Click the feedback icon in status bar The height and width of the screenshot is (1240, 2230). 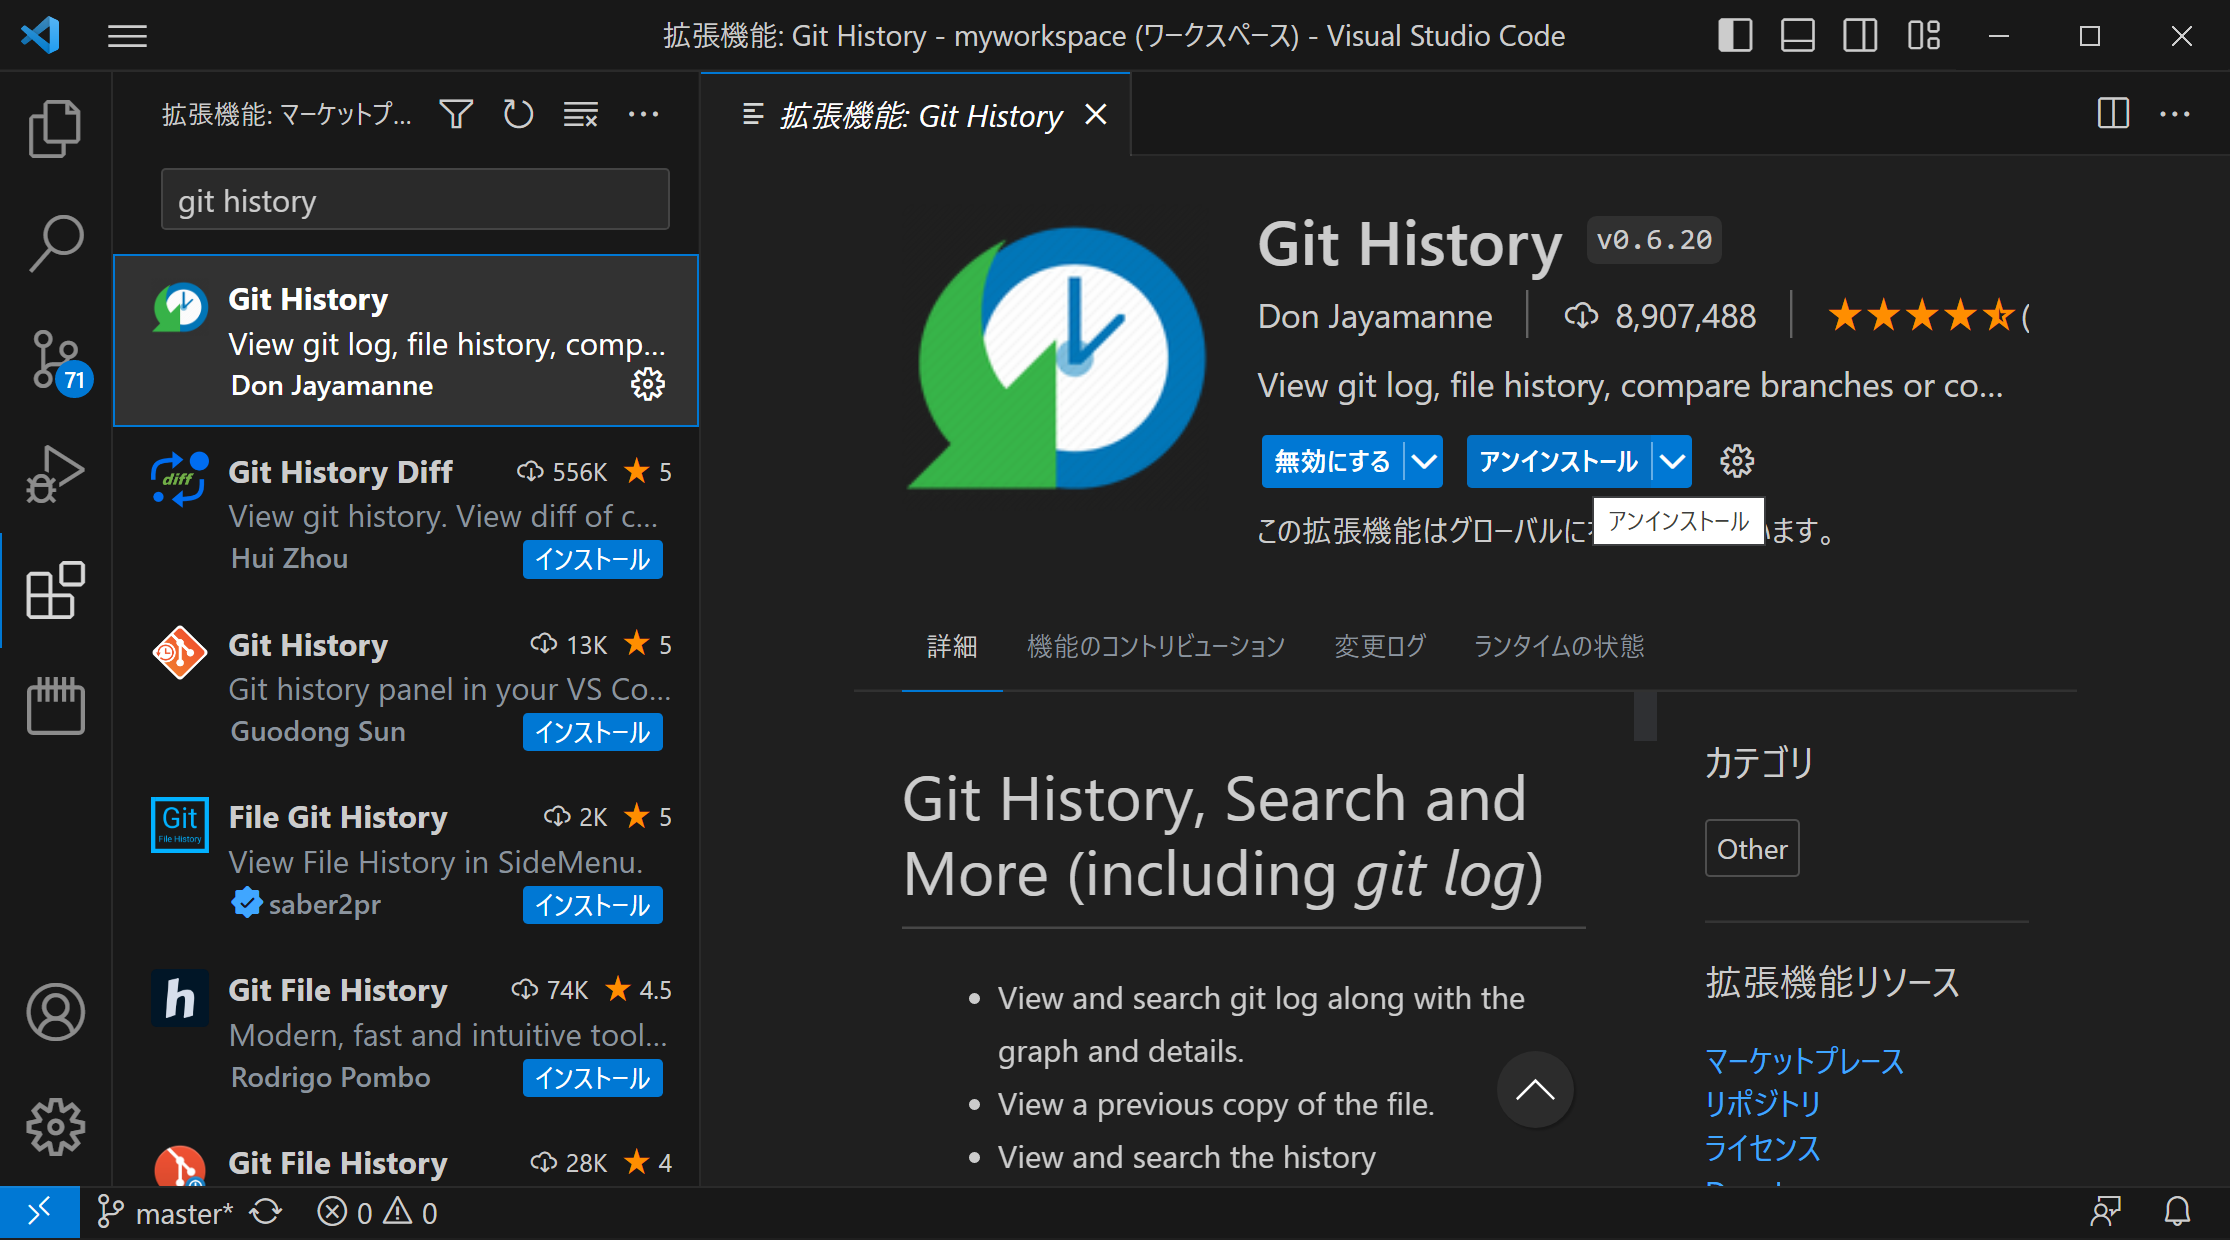coord(2106,1213)
